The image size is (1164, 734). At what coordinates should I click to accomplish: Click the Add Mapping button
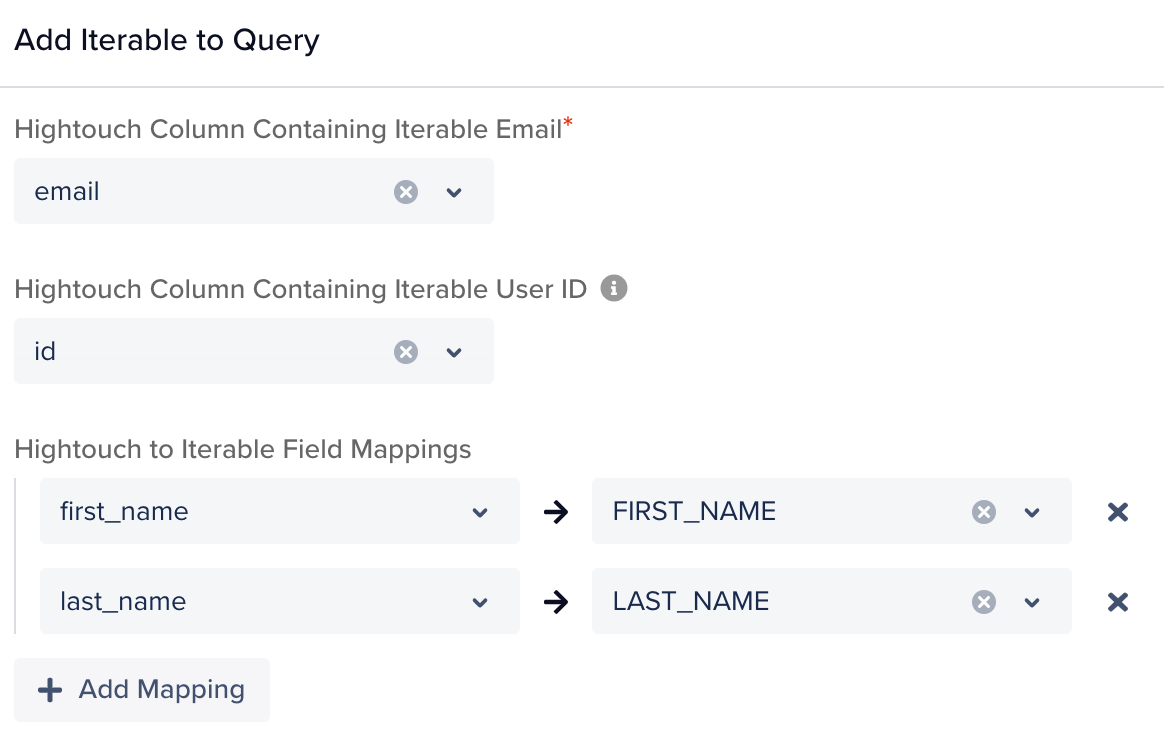tap(142, 689)
